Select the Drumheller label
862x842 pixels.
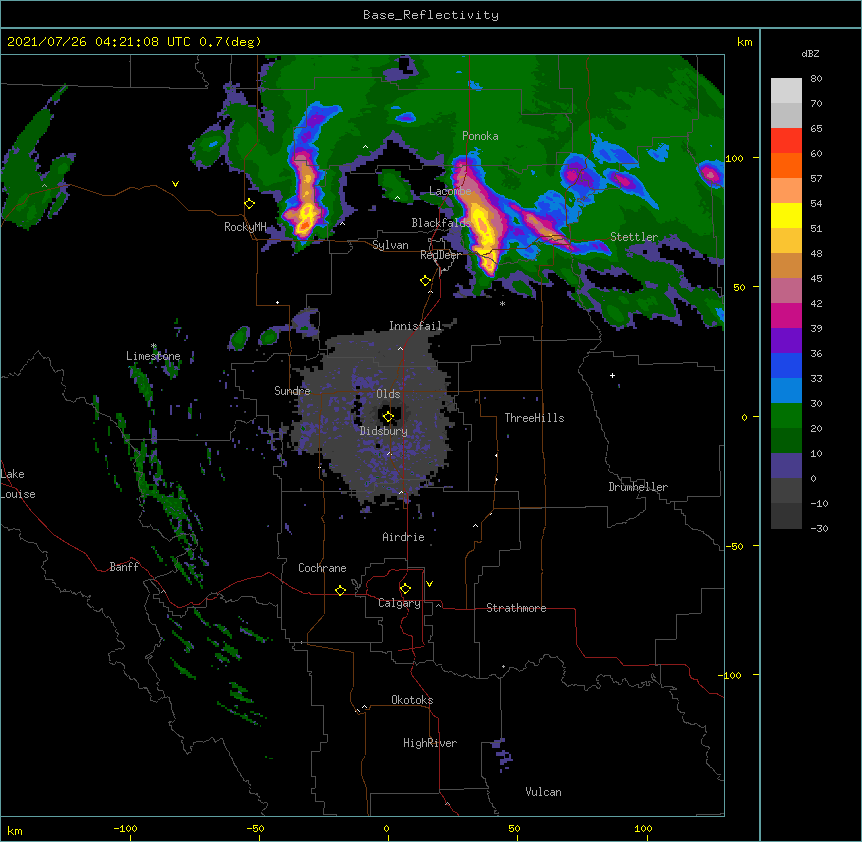click(638, 487)
